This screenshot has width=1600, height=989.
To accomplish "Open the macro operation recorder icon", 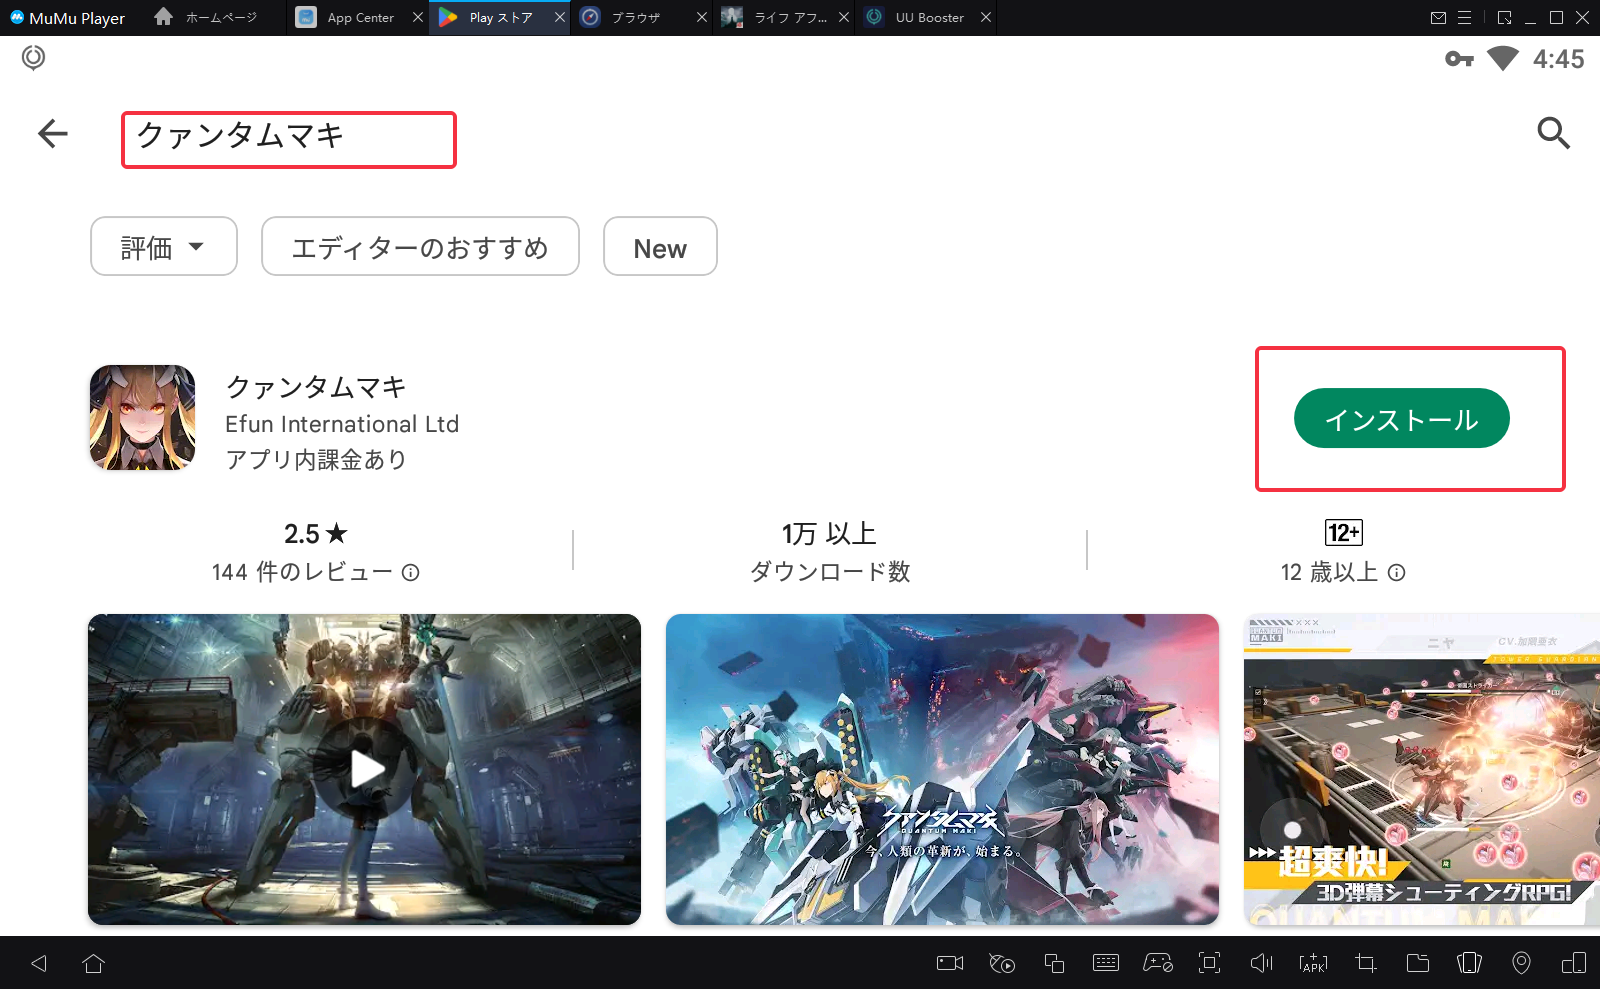I will click(1002, 963).
